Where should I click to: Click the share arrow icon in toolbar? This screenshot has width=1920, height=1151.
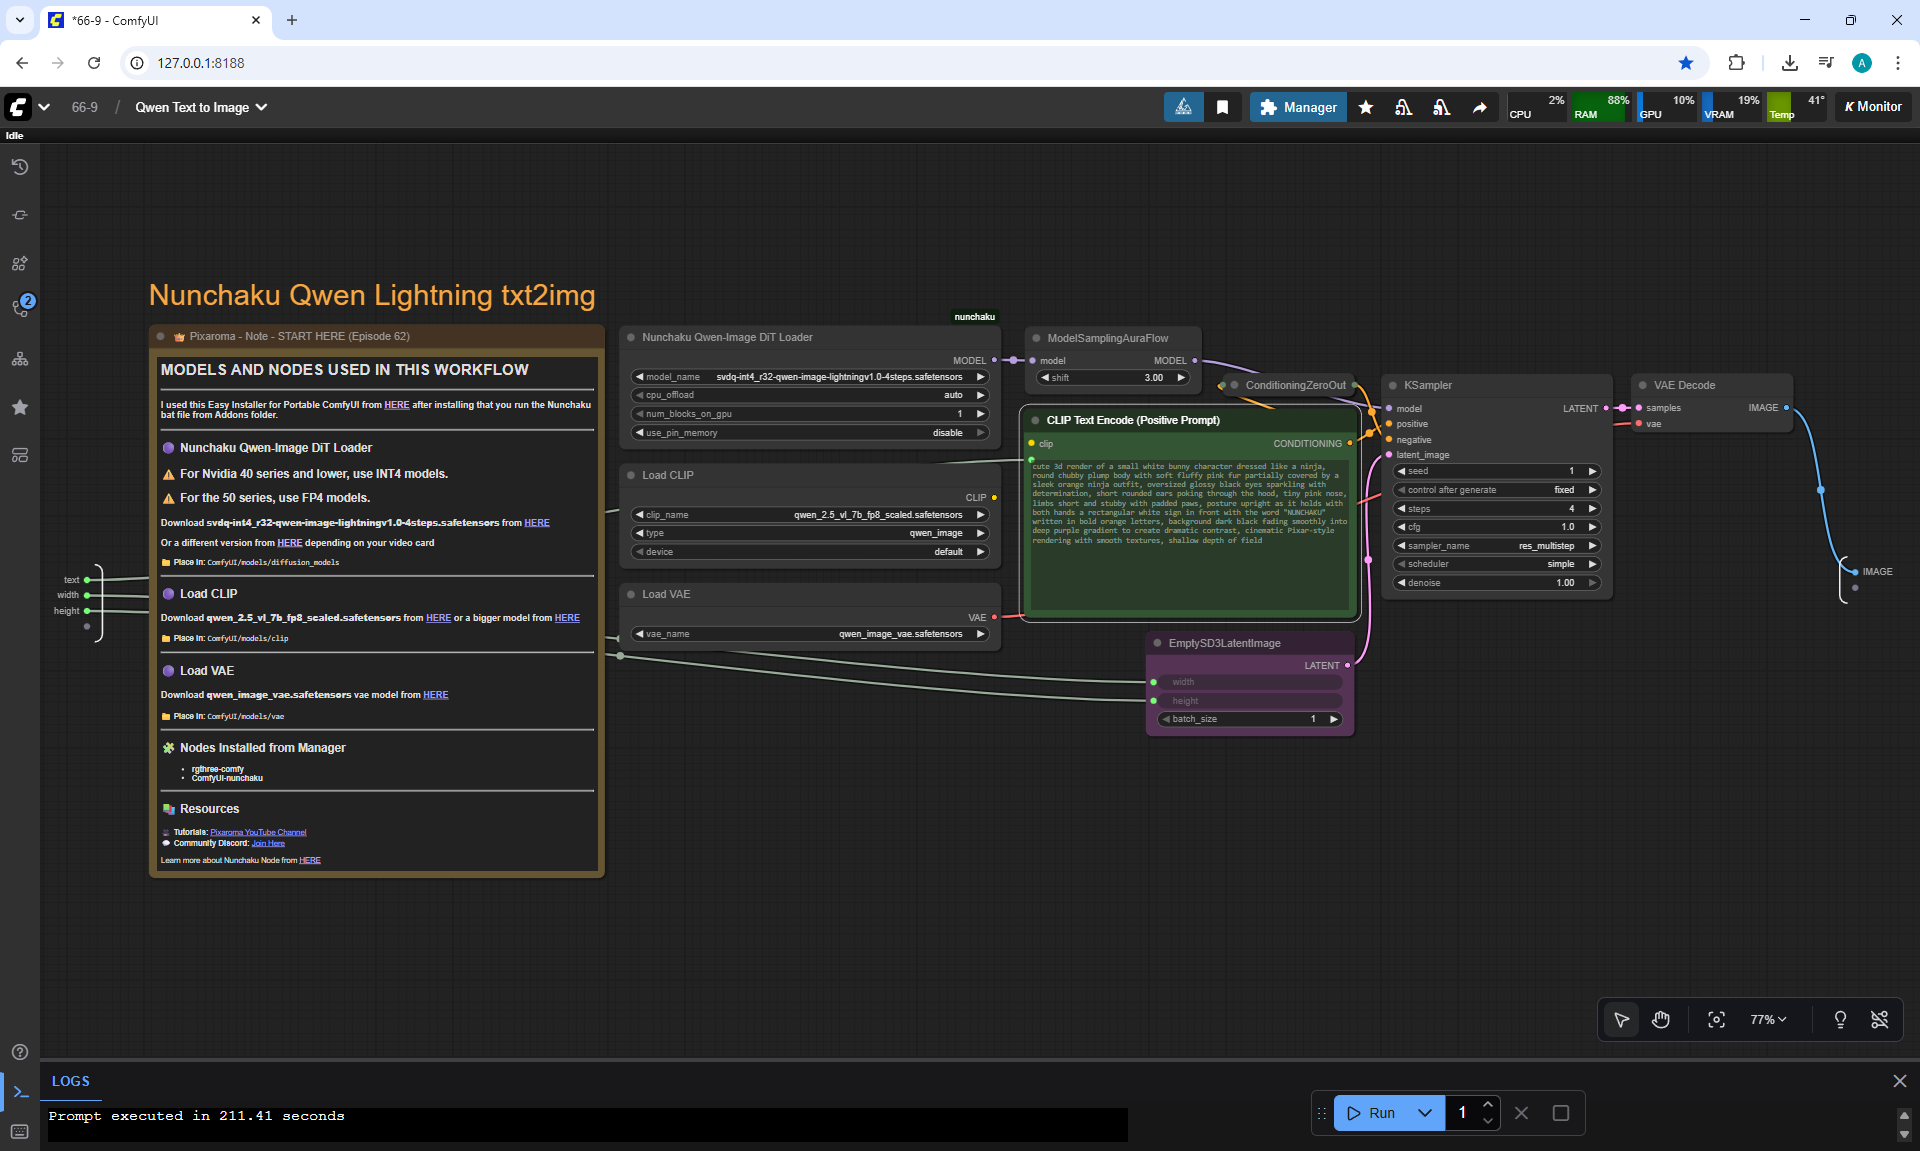pyautogui.click(x=1479, y=107)
